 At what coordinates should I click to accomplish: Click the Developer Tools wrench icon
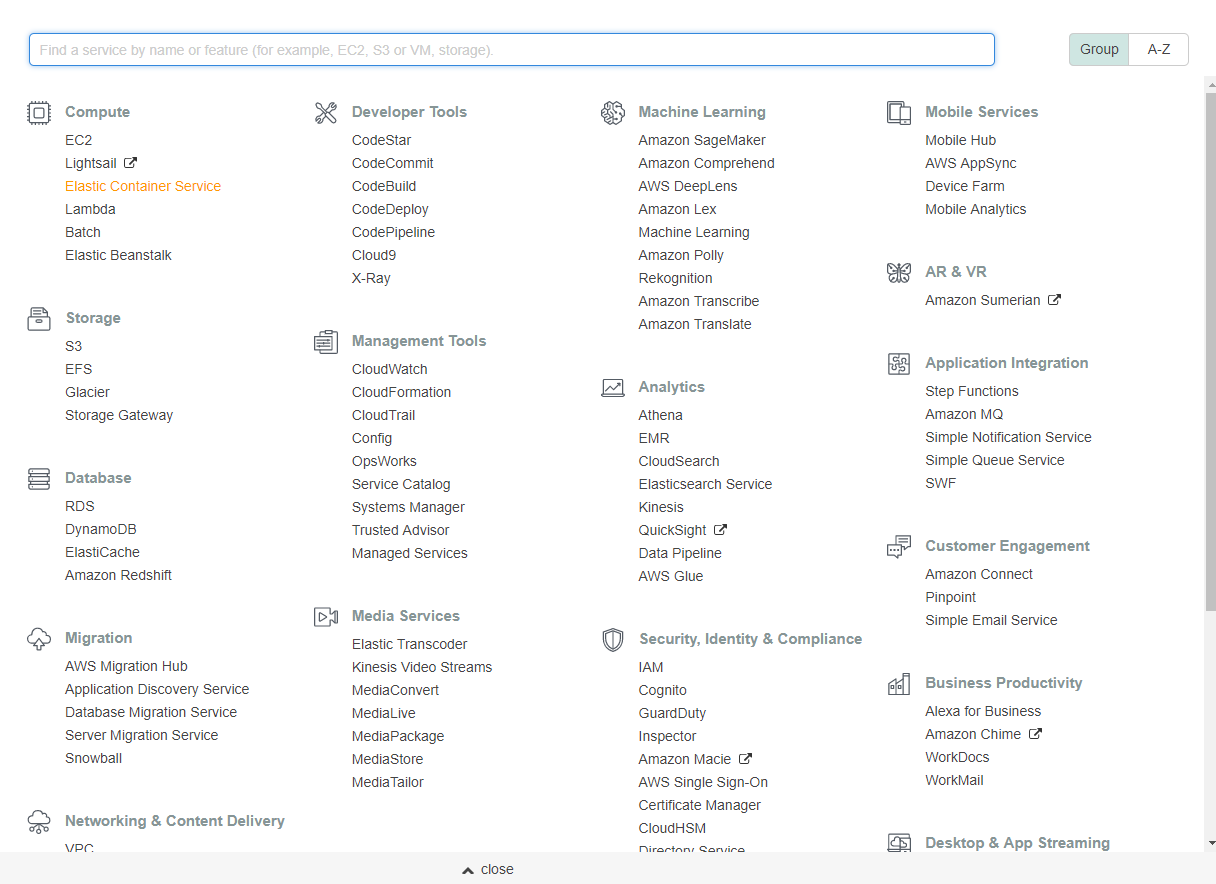pos(326,112)
